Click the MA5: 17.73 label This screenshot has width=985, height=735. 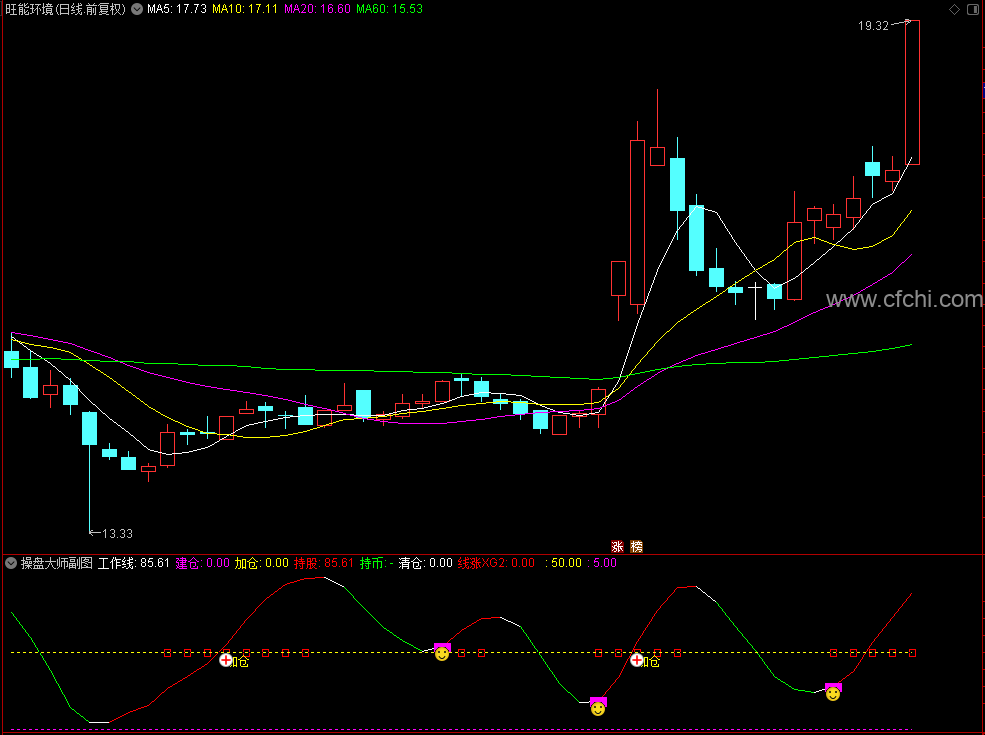pos(177,9)
